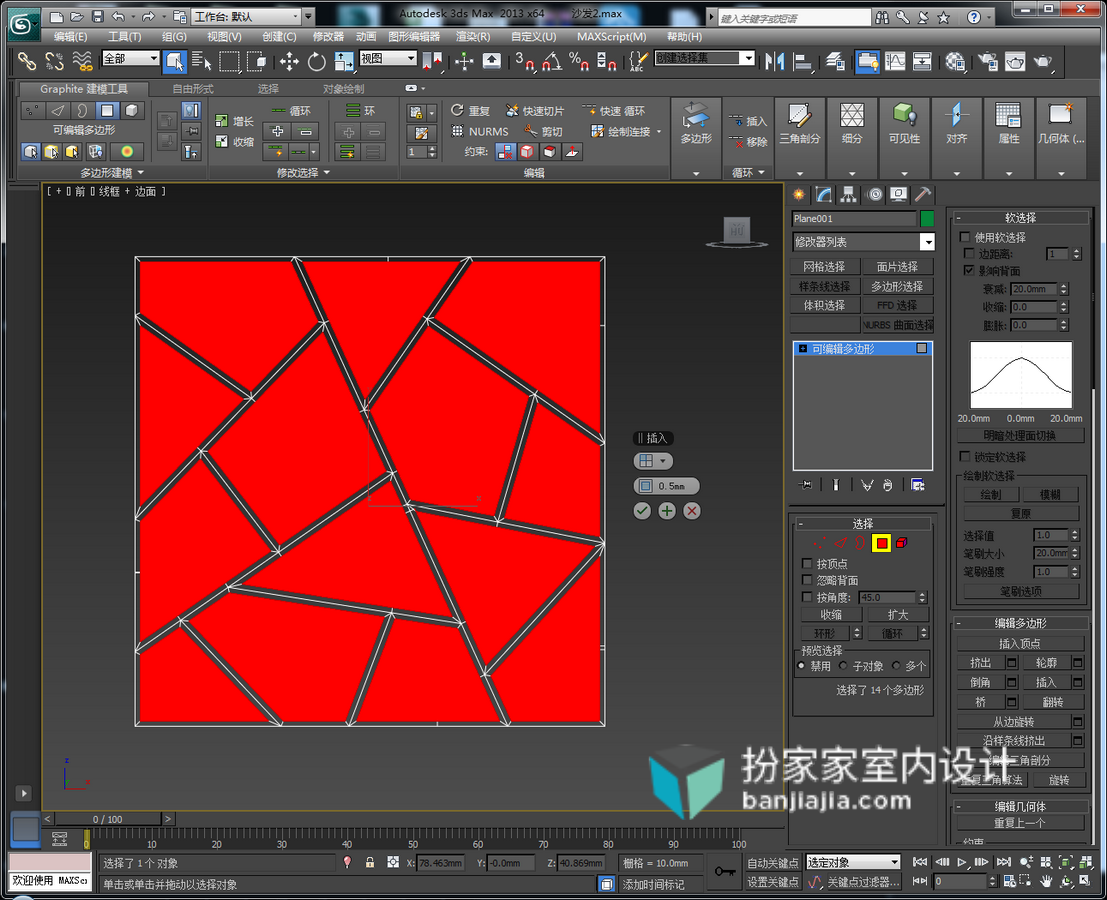Switch to the Hierarchy command panel
The height and width of the screenshot is (900, 1107).
(x=848, y=194)
